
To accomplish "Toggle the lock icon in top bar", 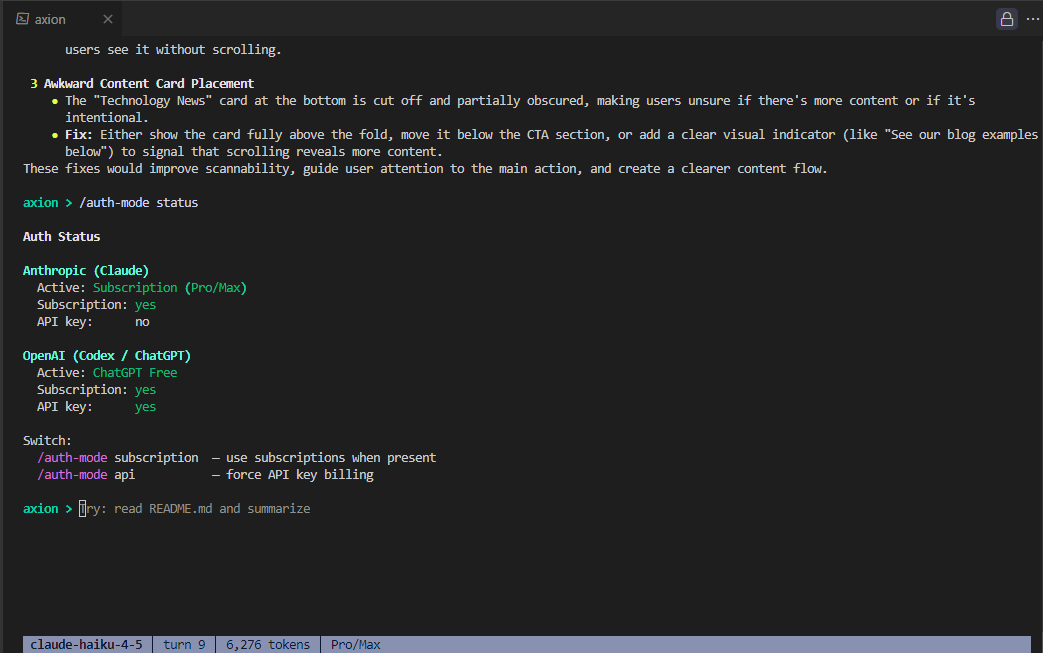I will coord(1006,19).
